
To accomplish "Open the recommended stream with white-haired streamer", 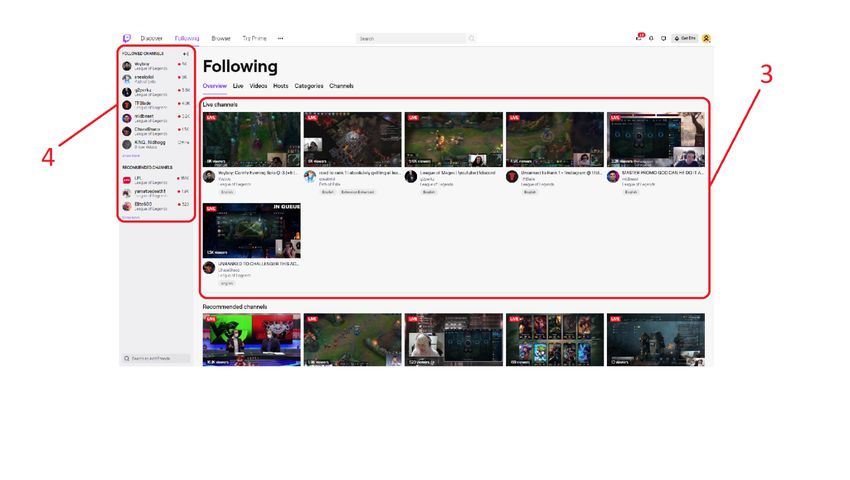I will 454,340.
